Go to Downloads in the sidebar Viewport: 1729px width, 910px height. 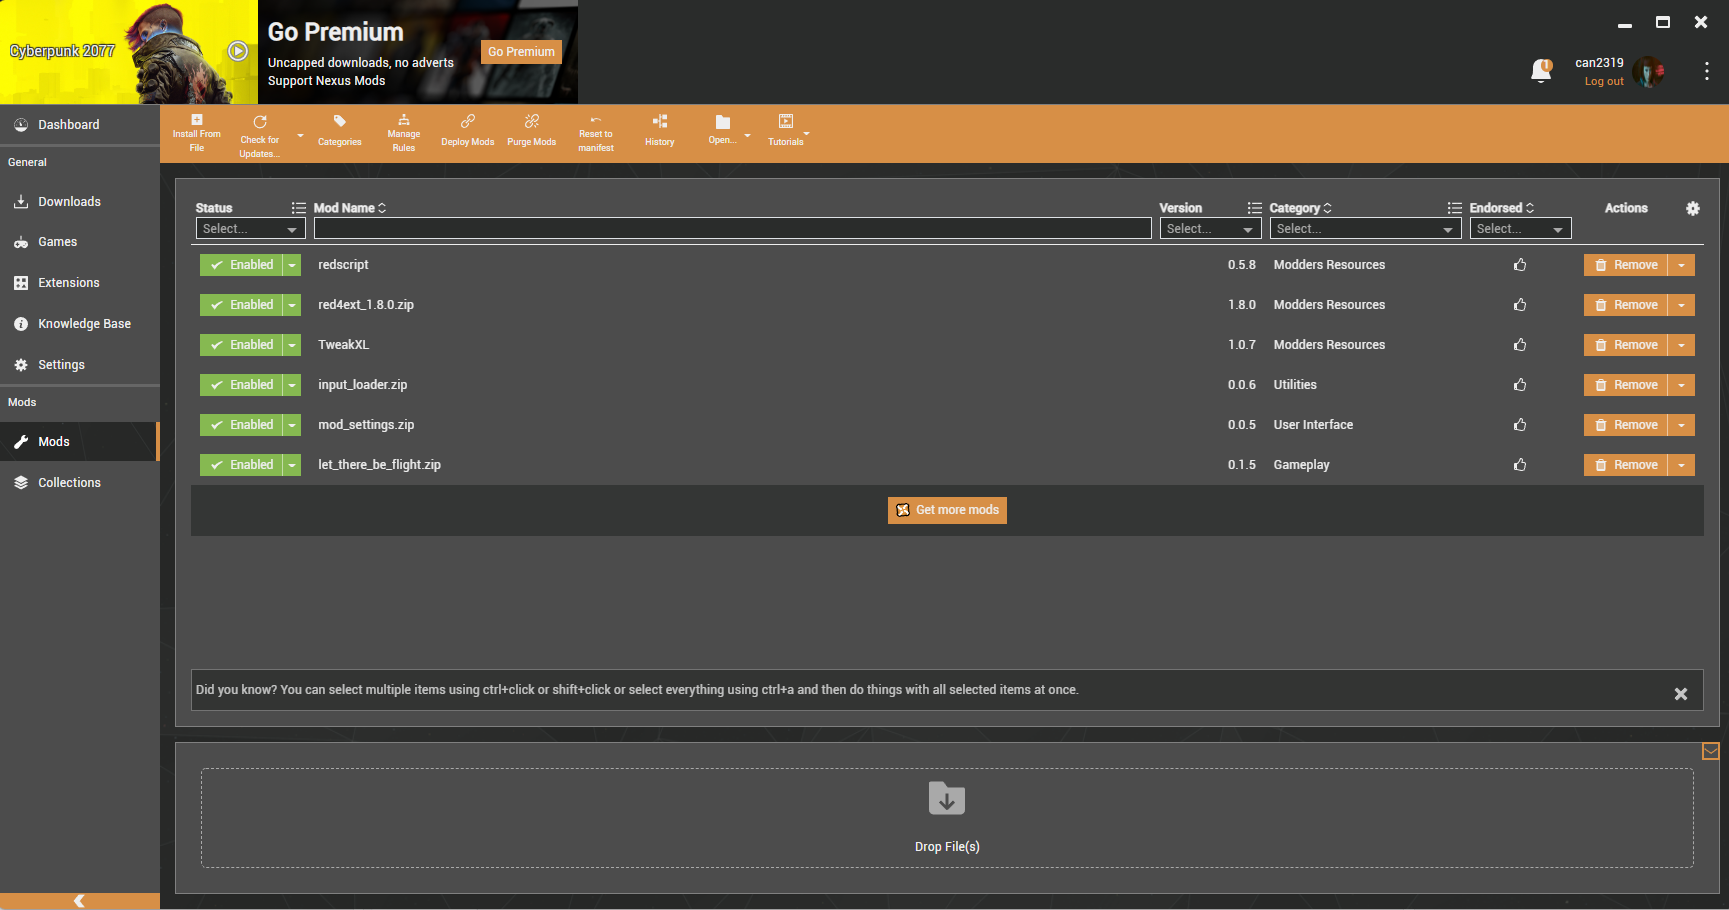point(69,202)
